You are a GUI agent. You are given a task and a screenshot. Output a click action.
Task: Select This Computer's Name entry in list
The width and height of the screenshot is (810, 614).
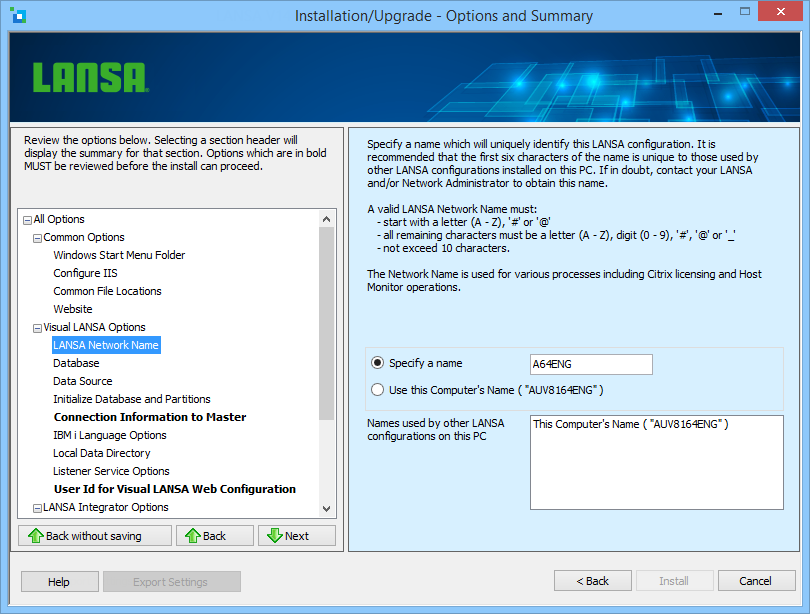click(631, 424)
